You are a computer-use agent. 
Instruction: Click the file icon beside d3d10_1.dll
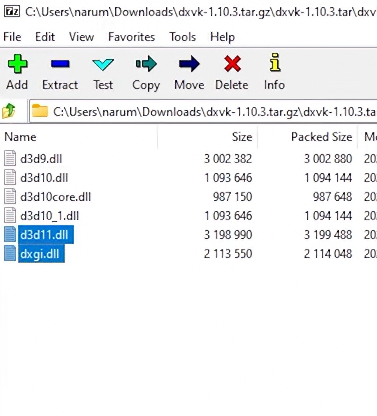pos(10,215)
